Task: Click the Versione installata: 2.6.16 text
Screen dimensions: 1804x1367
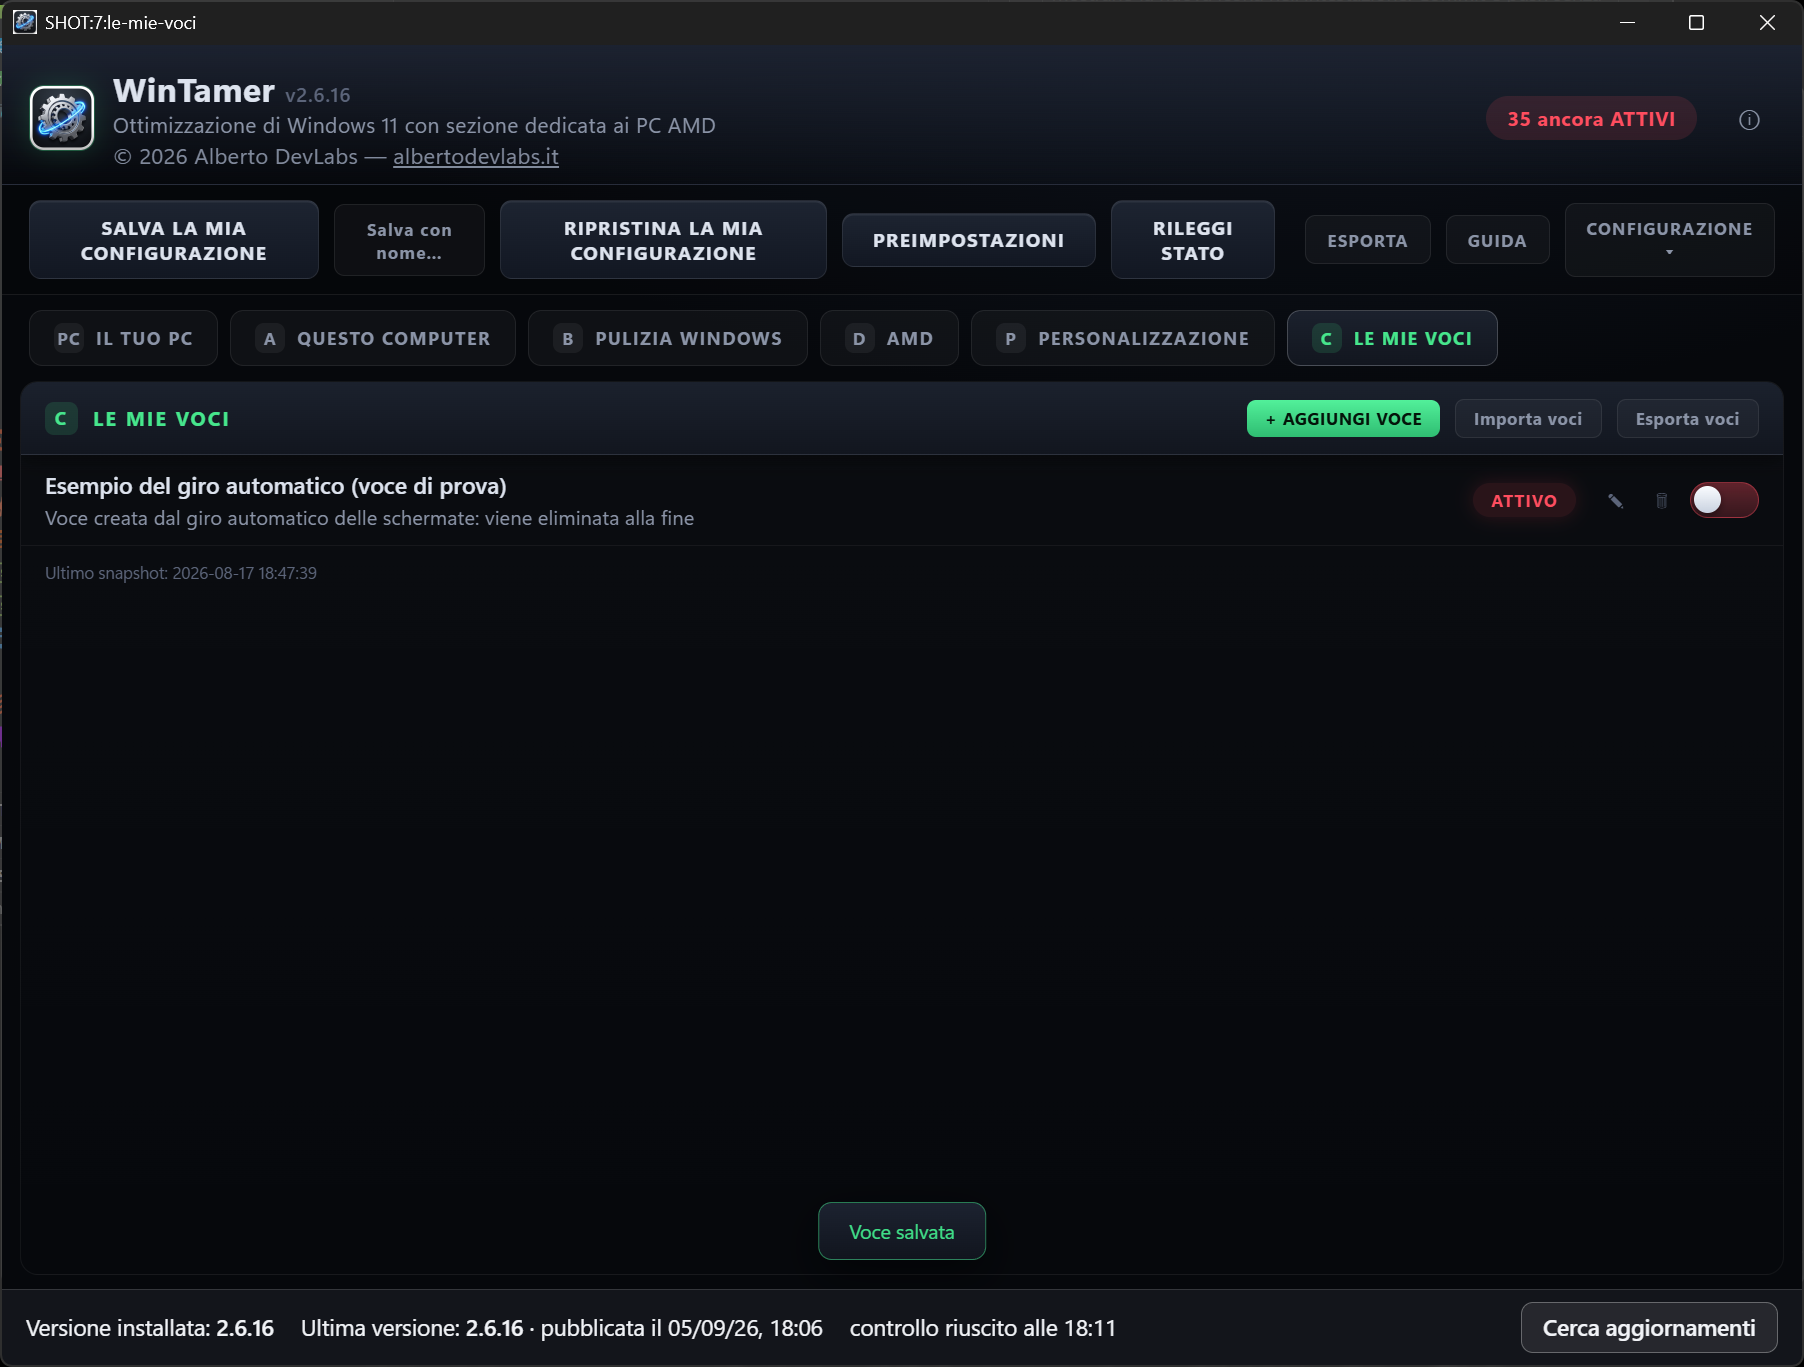Action: pos(150,1328)
